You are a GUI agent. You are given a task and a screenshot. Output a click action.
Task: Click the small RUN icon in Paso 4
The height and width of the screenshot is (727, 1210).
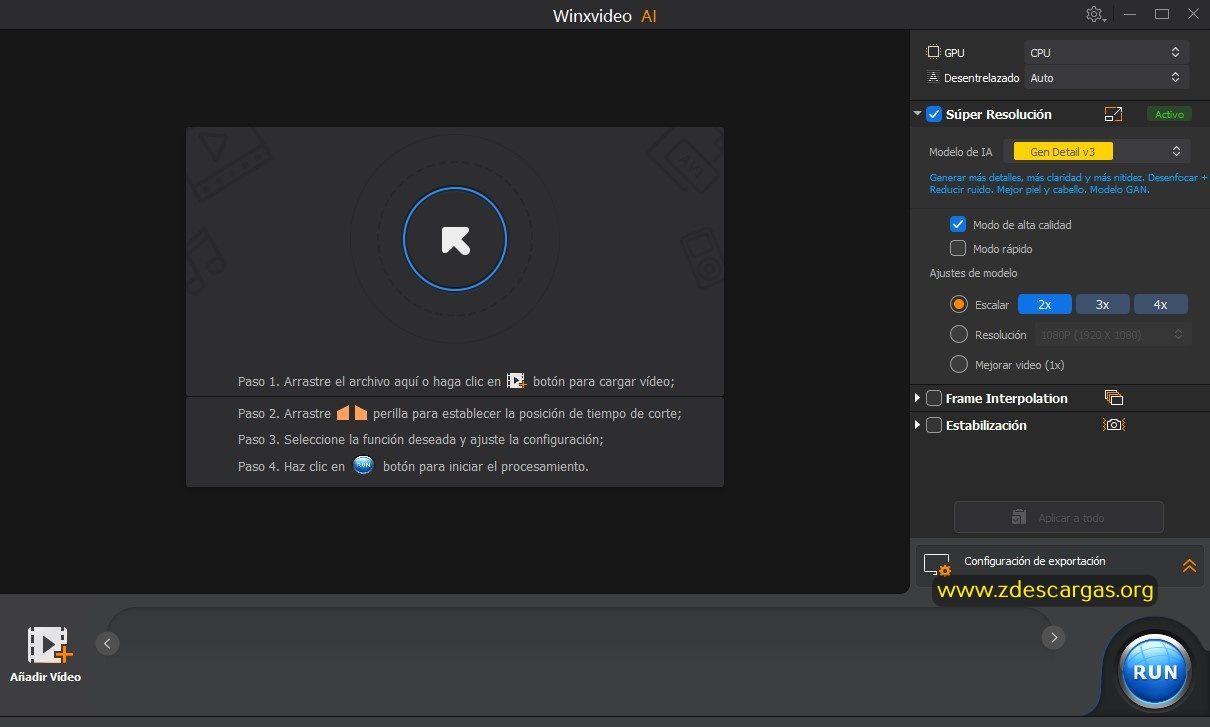(363, 465)
